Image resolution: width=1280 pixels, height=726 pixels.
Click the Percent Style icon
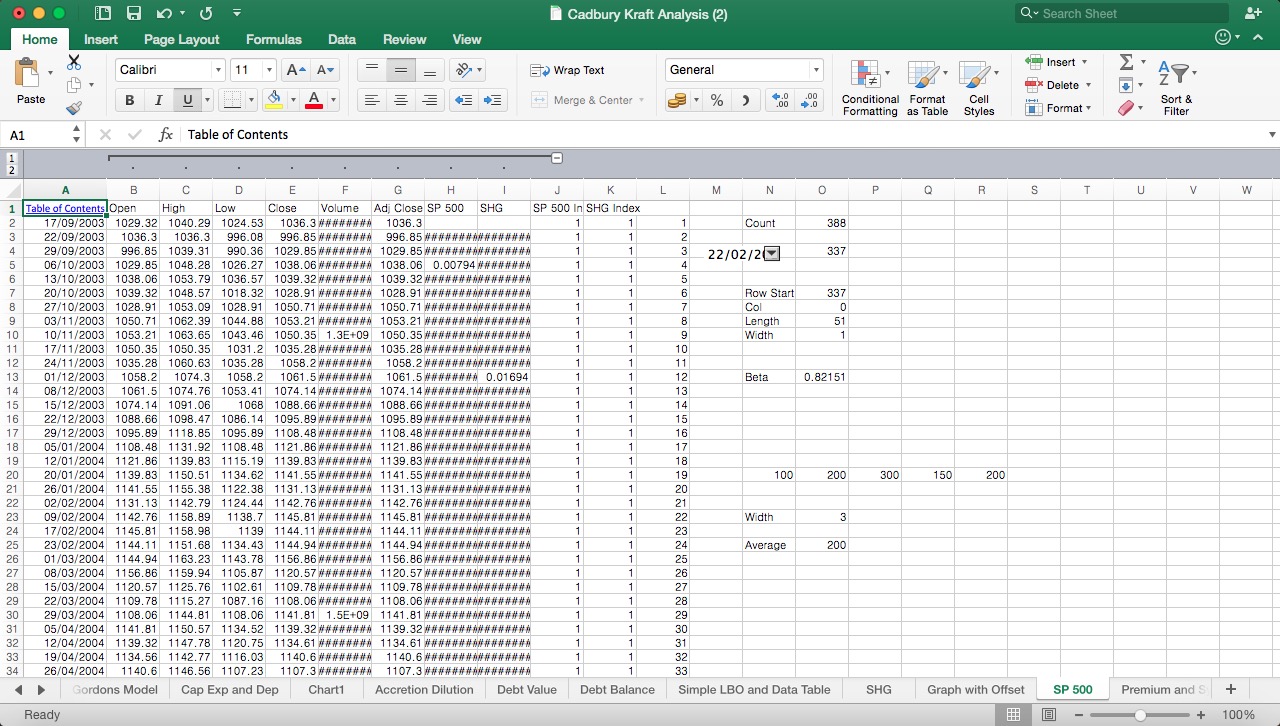(716, 100)
